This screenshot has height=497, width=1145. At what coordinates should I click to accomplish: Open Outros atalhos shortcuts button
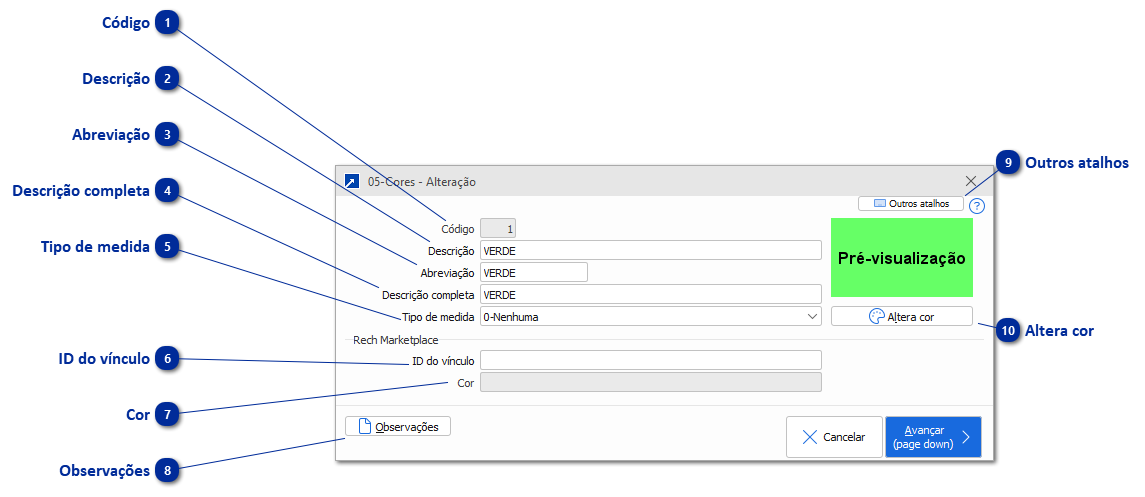[911, 204]
